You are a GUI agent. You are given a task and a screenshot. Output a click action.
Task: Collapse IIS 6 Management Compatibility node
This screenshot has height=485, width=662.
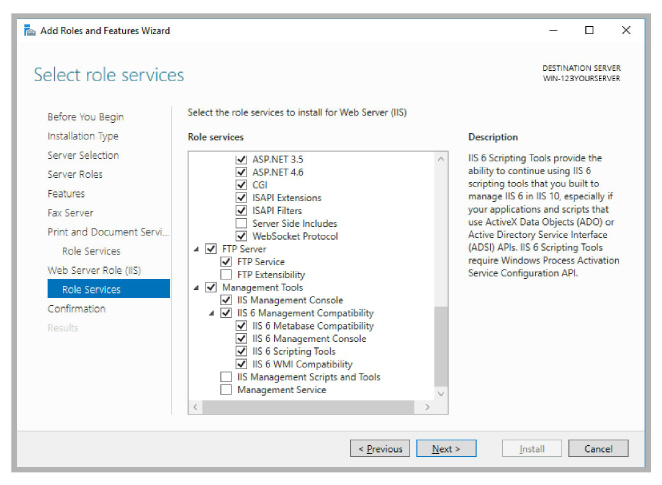click(x=212, y=314)
